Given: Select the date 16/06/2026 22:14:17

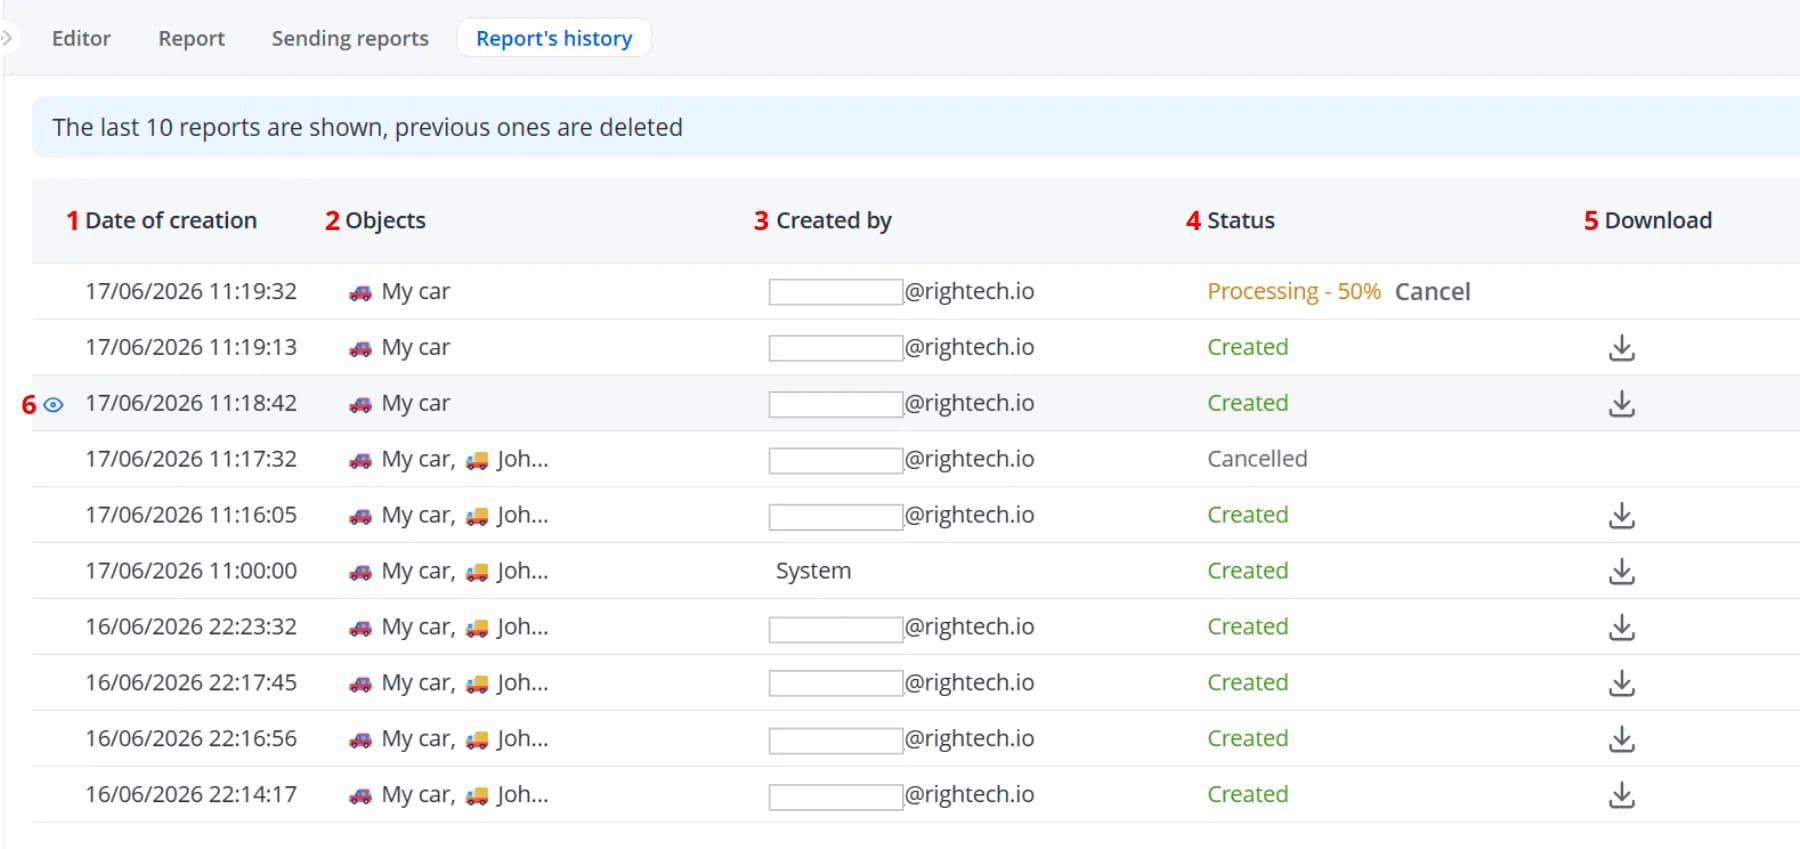Looking at the screenshot, I should [x=191, y=795].
